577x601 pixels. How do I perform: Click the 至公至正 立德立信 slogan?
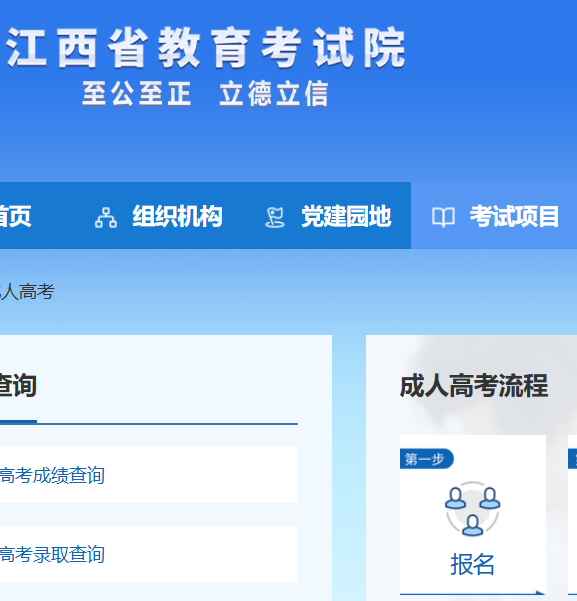(205, 94)
